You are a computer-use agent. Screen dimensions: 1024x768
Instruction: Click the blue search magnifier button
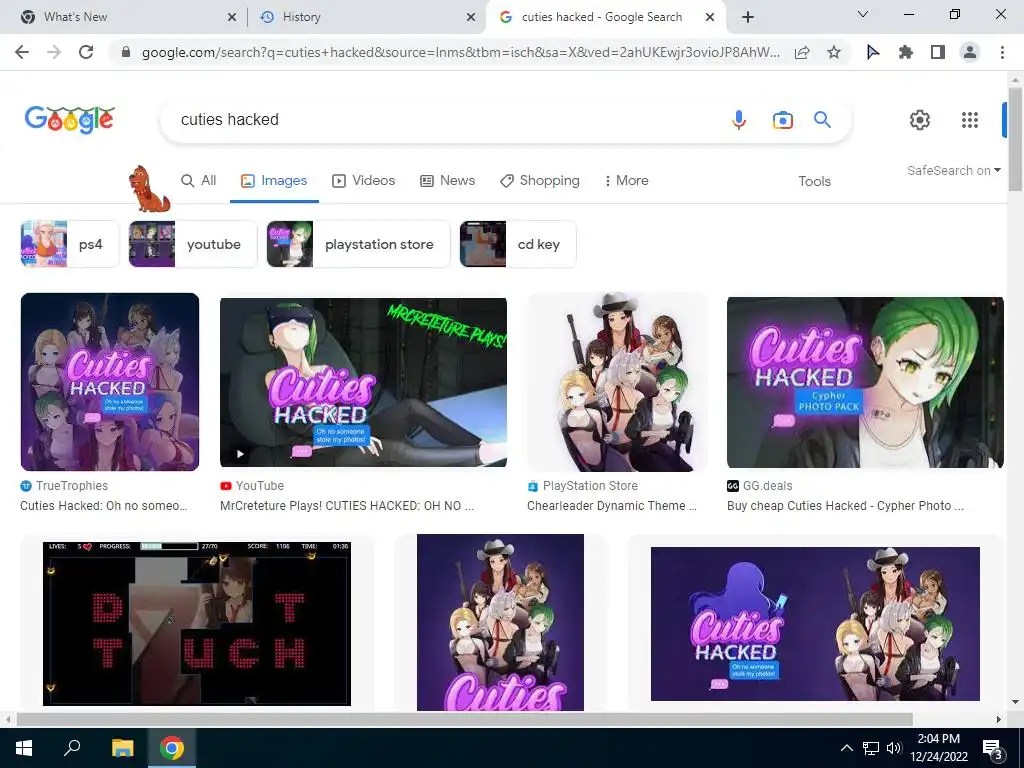822,120
